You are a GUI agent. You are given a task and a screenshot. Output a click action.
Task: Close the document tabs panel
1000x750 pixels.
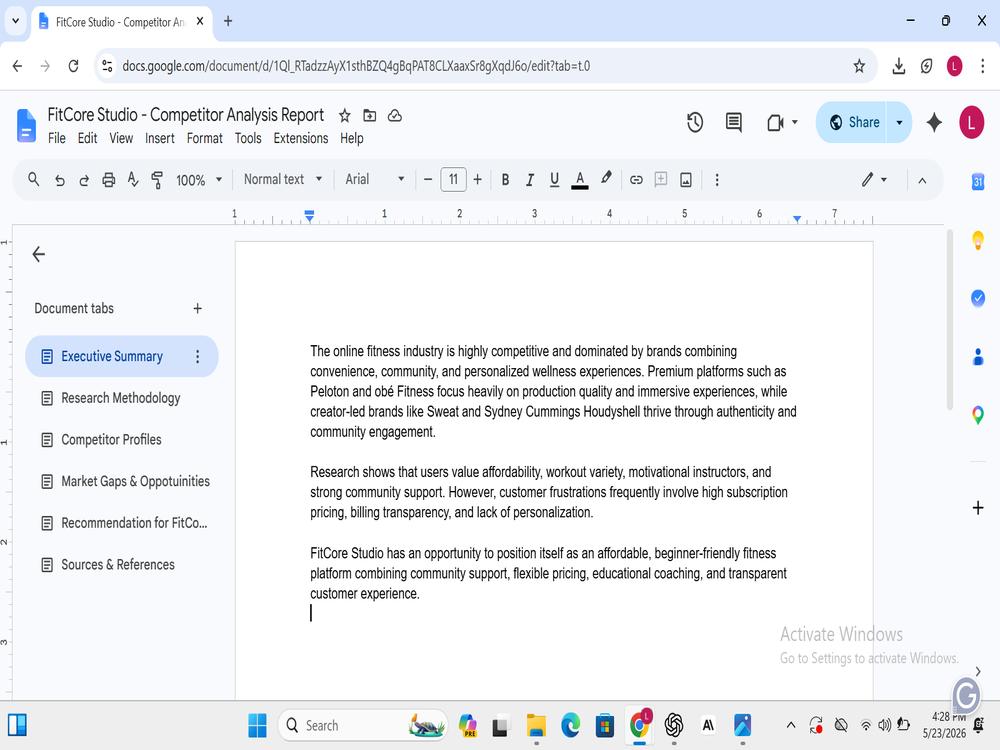pos(39,254)
